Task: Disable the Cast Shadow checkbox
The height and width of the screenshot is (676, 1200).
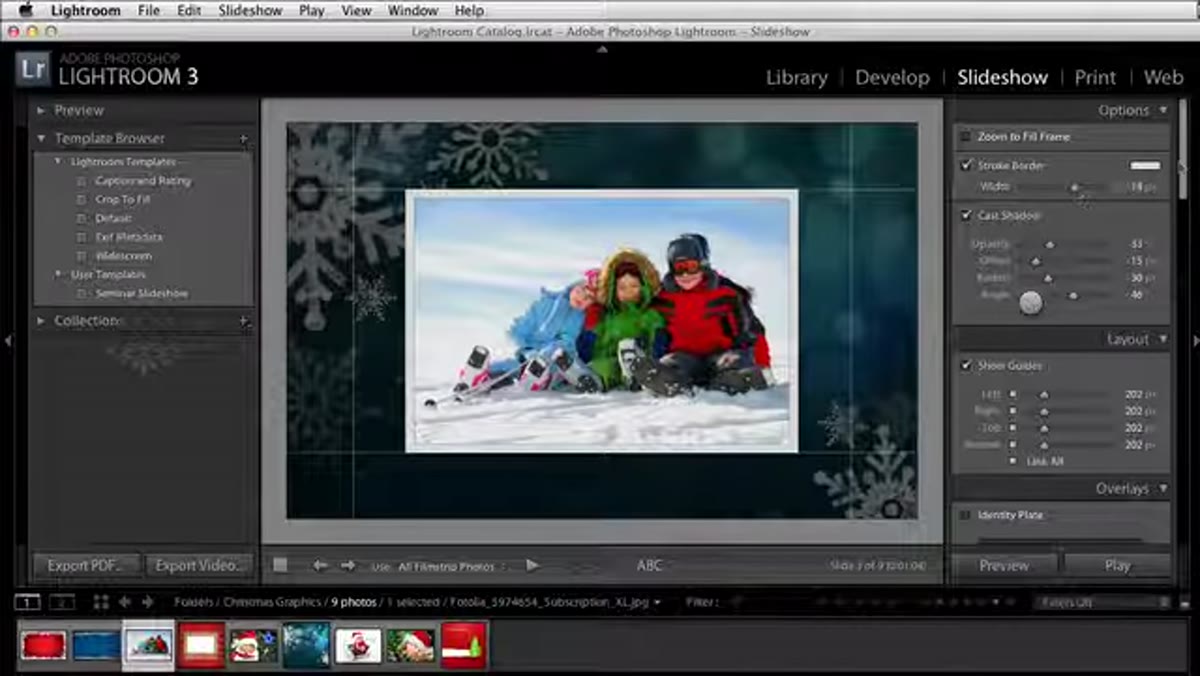Action: (965, 215)
